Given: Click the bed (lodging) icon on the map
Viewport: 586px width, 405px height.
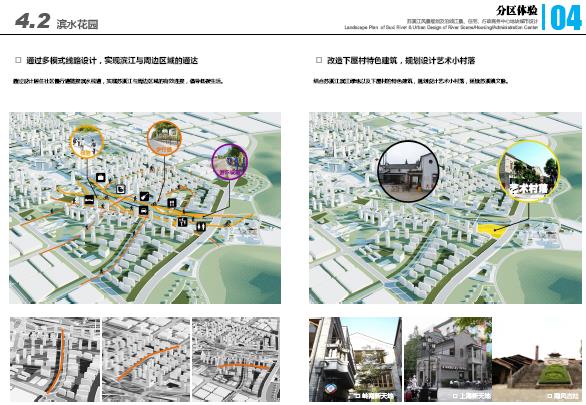Looking at the screenshot, I should click(89, 200).
